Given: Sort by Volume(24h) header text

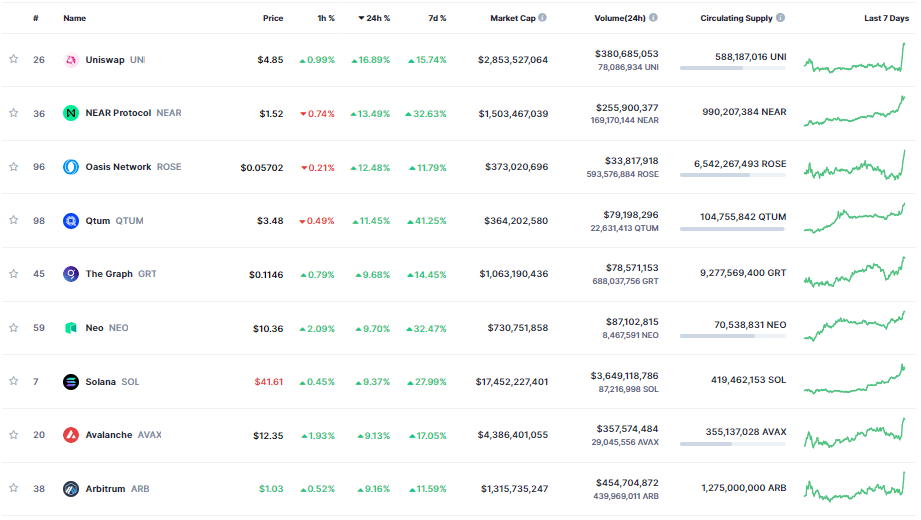Looking at the screenshot, I should point(620,18).
